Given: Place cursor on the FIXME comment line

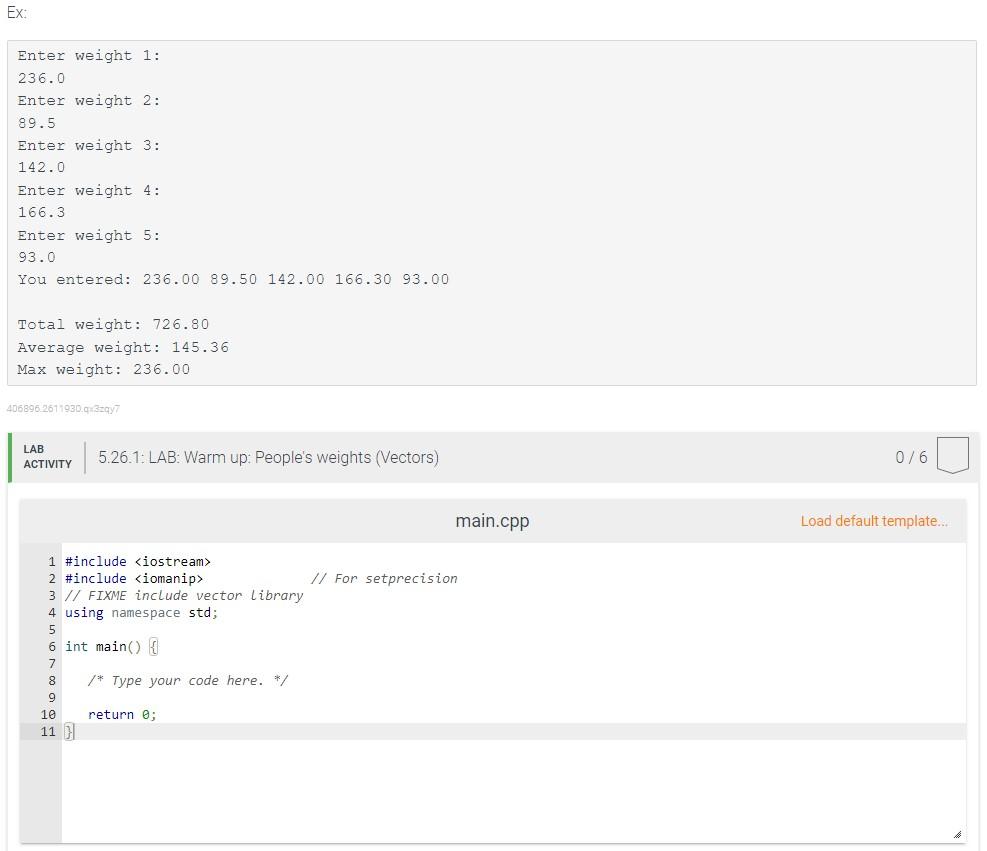Looking at the screenshot, I should point(183,595).
